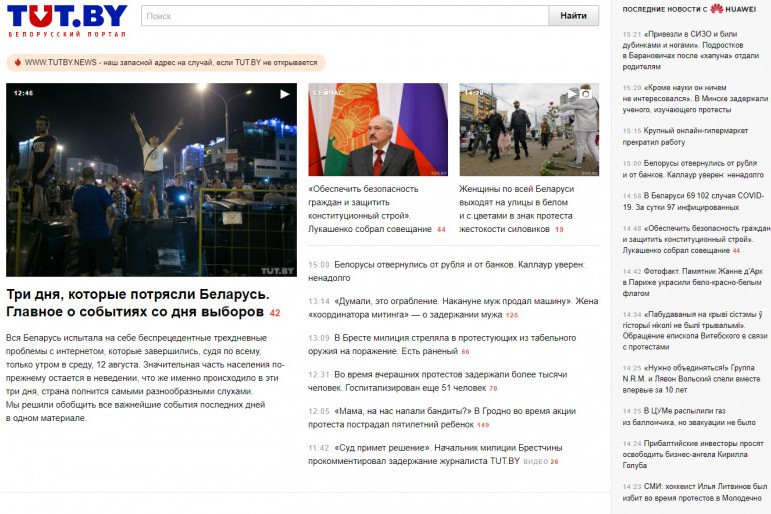Click the 'видео' tag next to the journalist headline
Viewport: 771px width, 514px height.
click(x=535, y=462)
